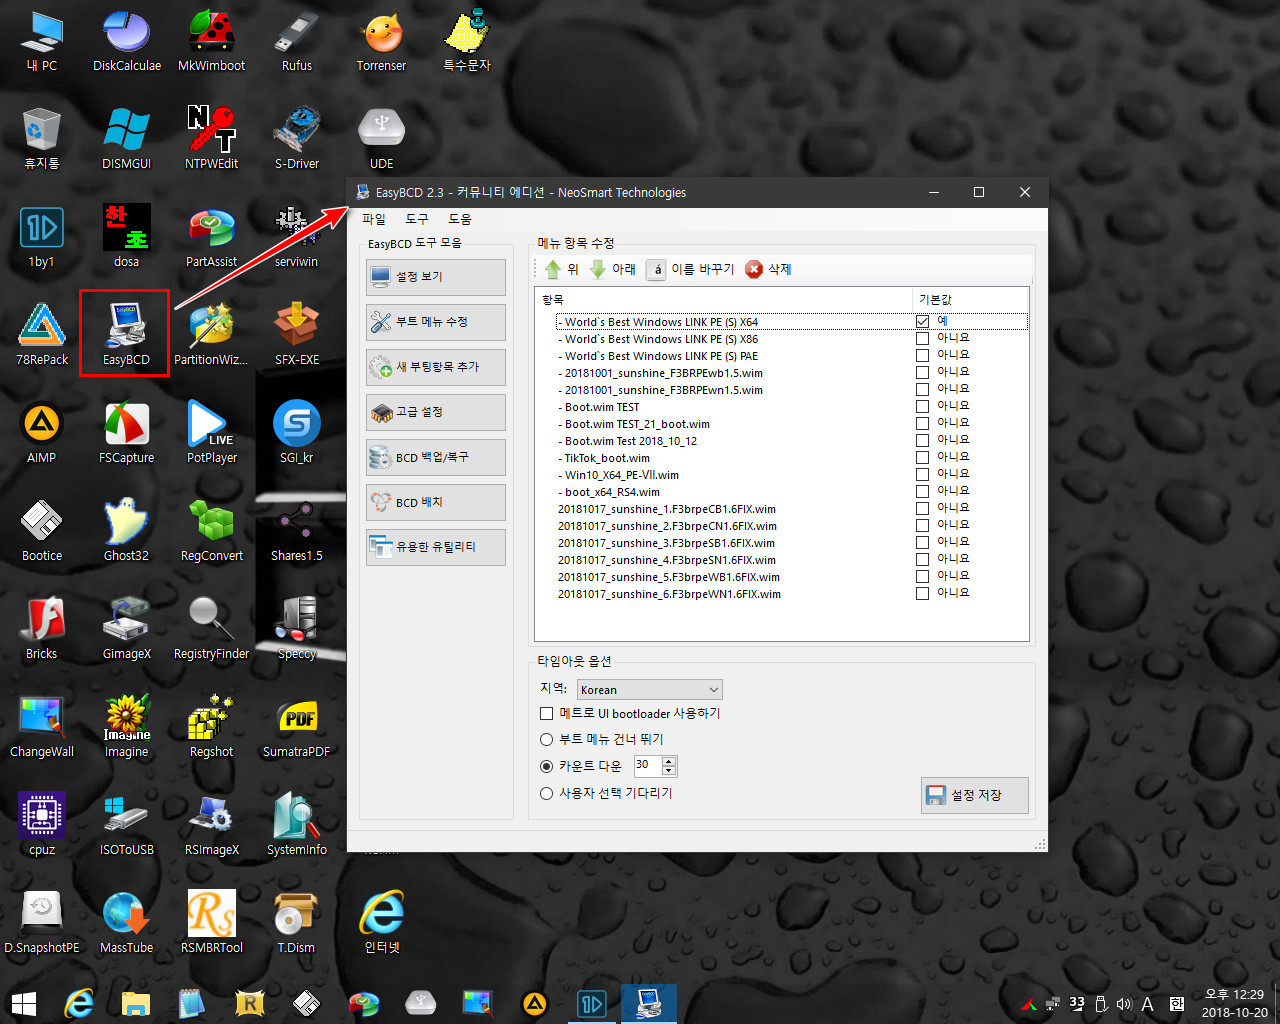1280x1024 pixels.
Task: Enable the Metro UI bootloader checkbox
Action: point(546,713)
